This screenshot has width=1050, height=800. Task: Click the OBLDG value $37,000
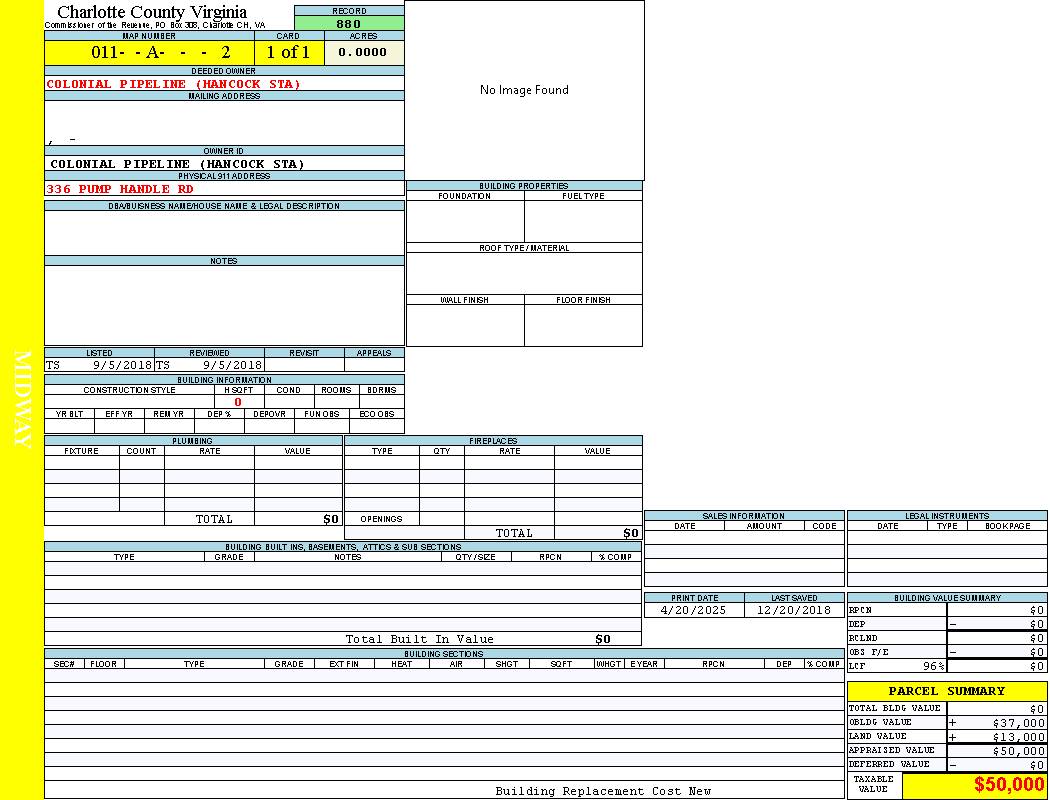(1018, 723)
